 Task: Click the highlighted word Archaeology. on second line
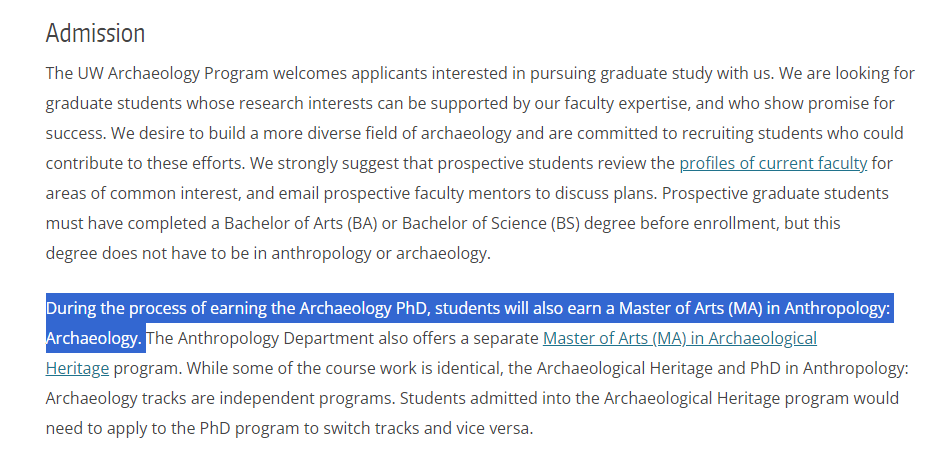(94, 338)
